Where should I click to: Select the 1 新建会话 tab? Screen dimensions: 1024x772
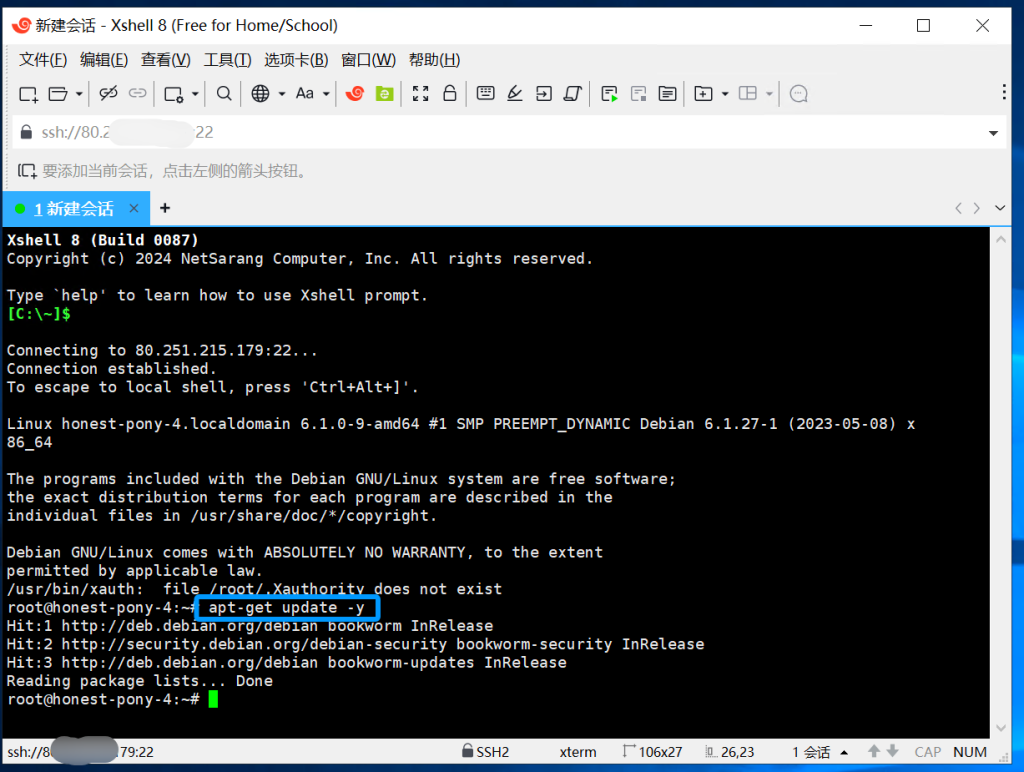tap(76, 208)
